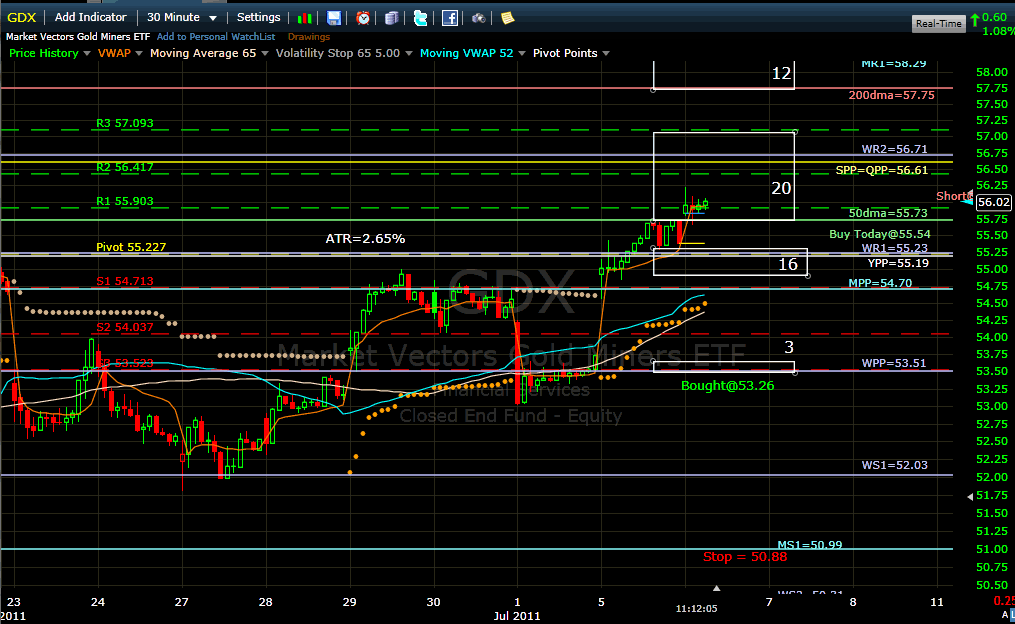
Task: Click the Bought@53.26 annotation
Action: [x=728, y=386]
